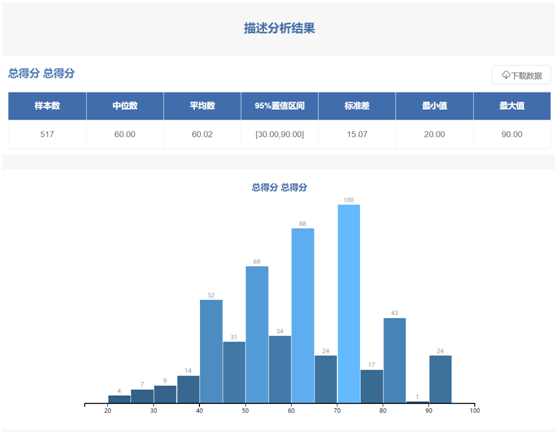Click the 最大值 column header
Screen dimensions: 557x434
click(512, 106)
